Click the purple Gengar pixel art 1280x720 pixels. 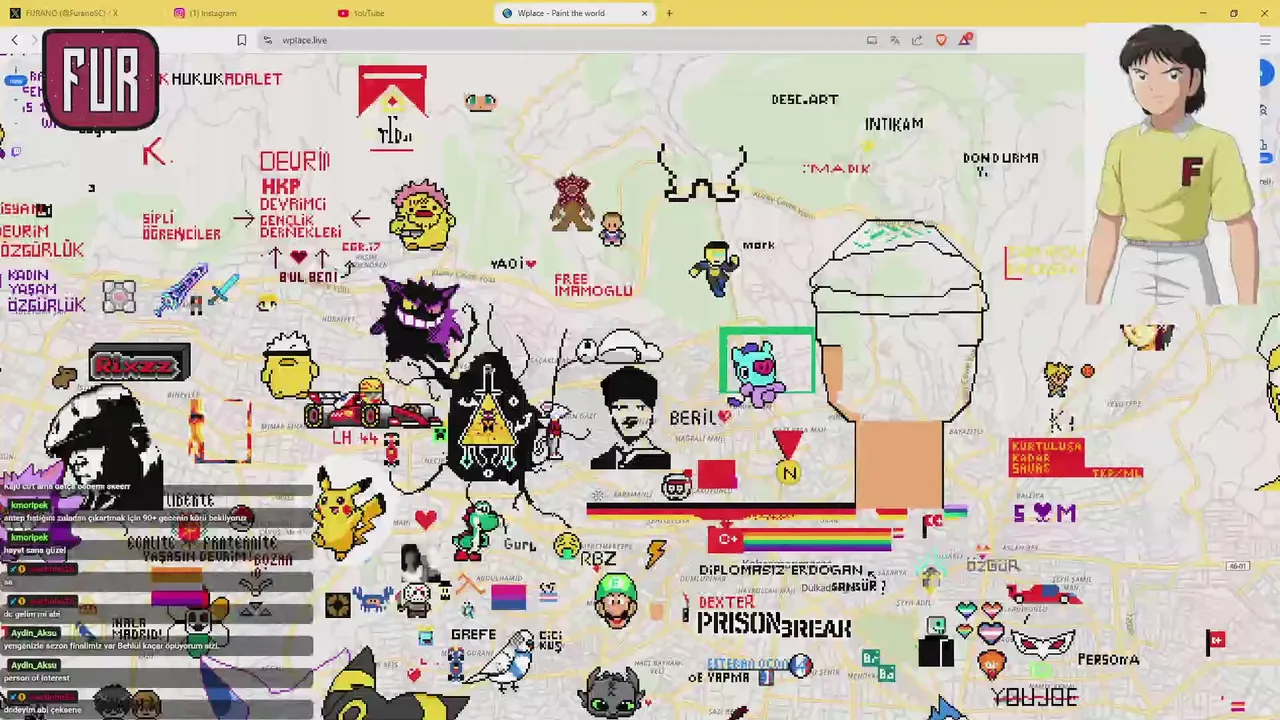(x=422, y=318)
